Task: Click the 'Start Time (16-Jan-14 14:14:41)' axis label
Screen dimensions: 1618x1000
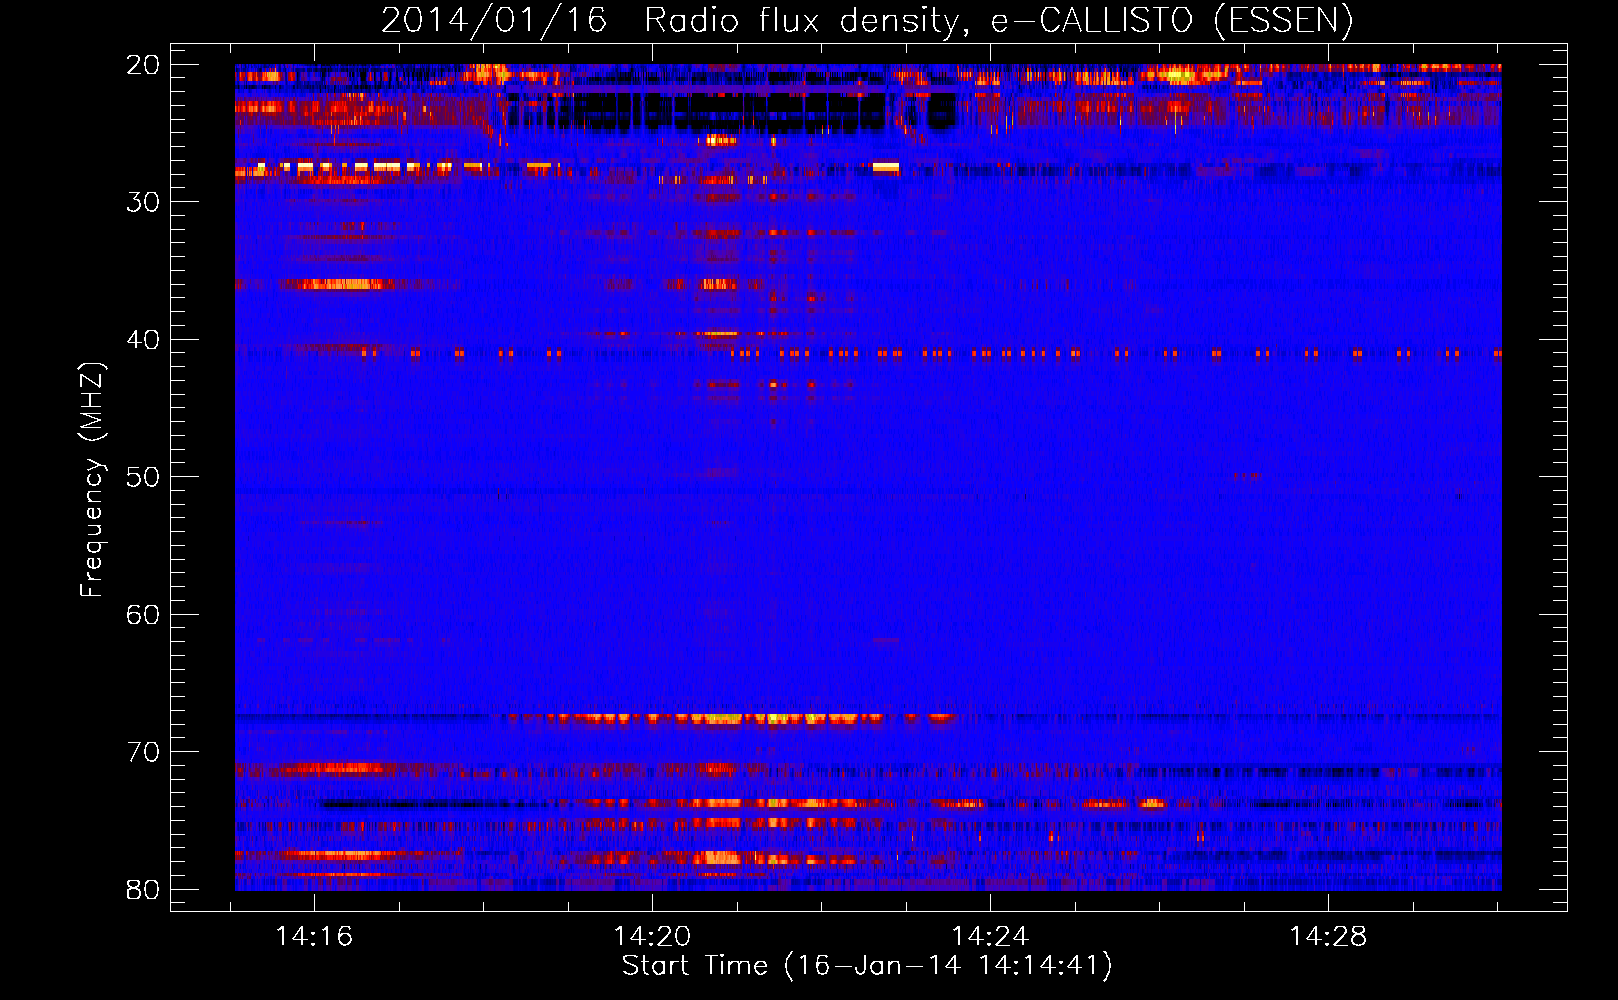Action: tap(867, 966)
